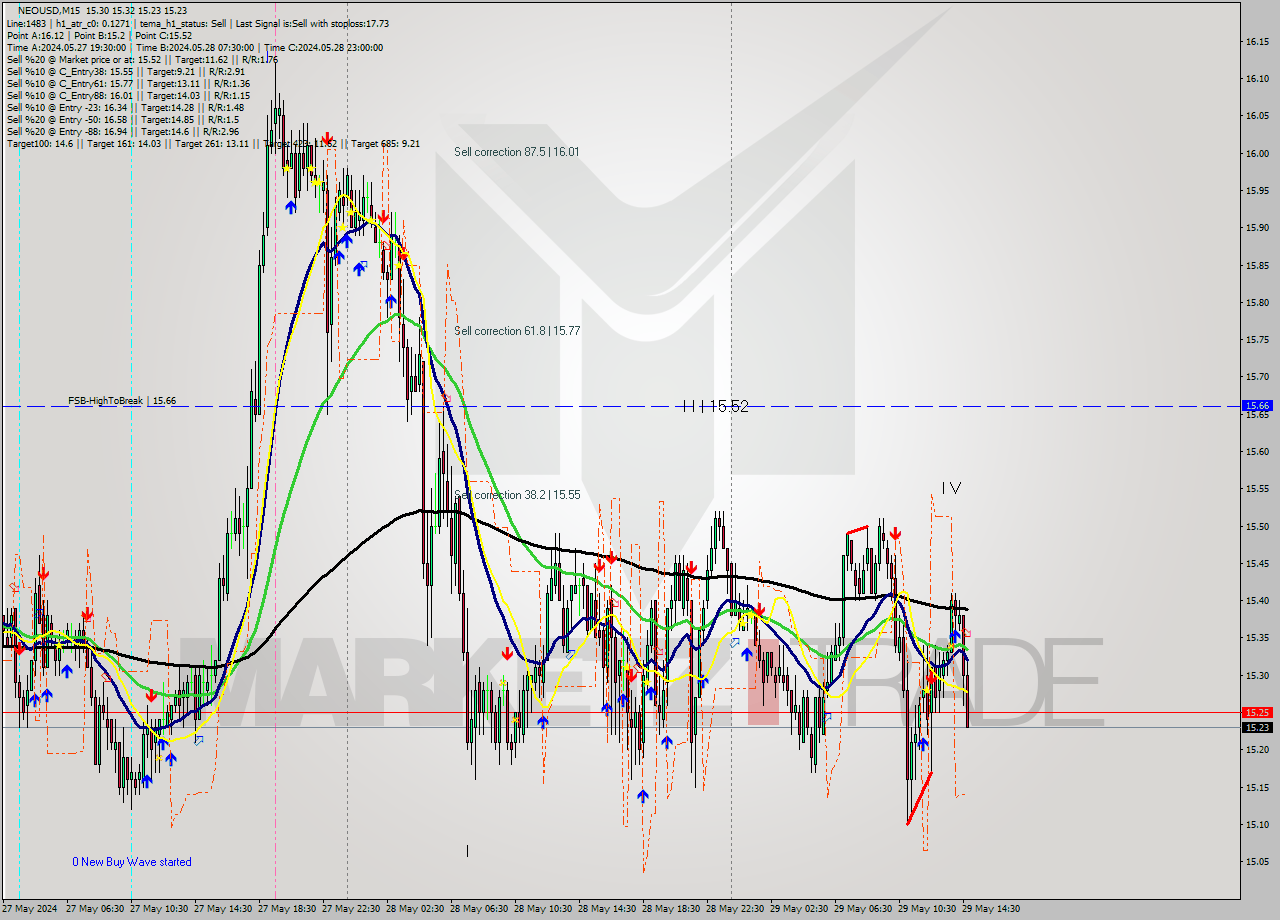This screenshot has height=920, width=1280.
Task: Click the '28 May 14:30' time label
Action: (x=606, y=909)
